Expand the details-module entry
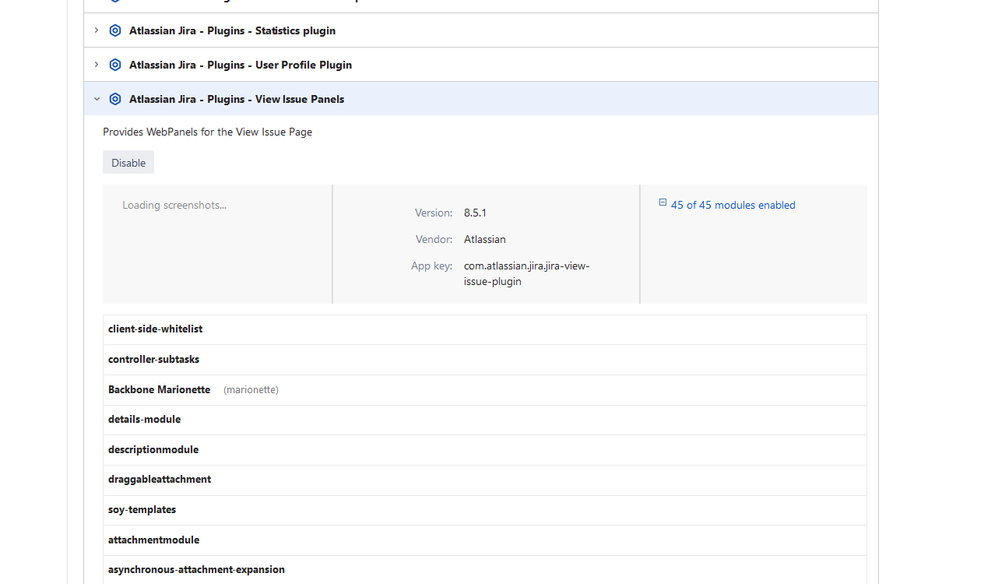 click(144, 419)
